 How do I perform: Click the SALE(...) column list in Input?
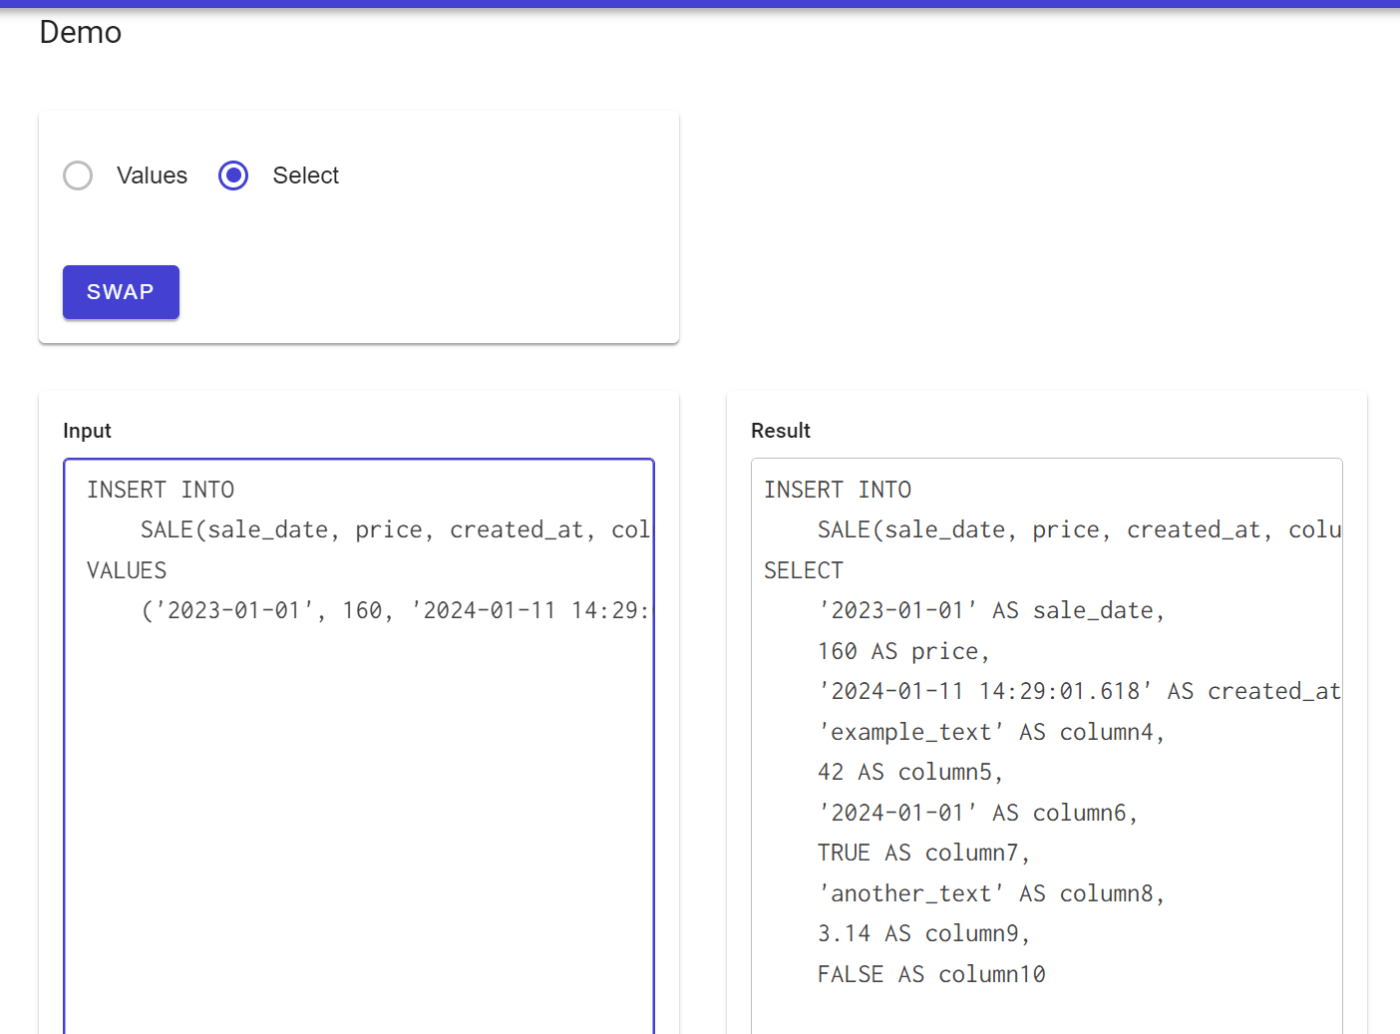(396, 530)
